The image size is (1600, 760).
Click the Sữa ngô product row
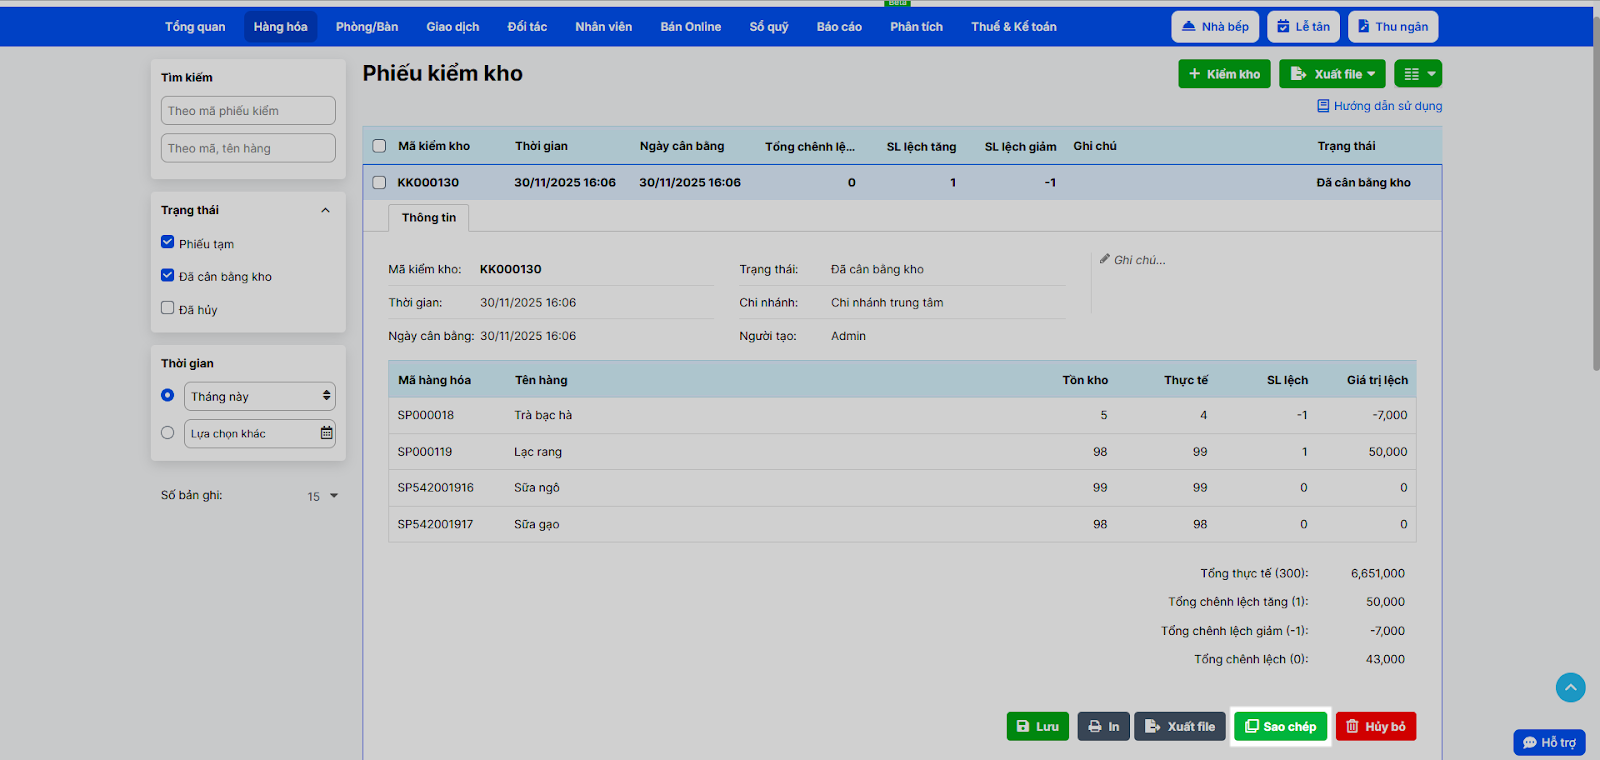[902, 488]
